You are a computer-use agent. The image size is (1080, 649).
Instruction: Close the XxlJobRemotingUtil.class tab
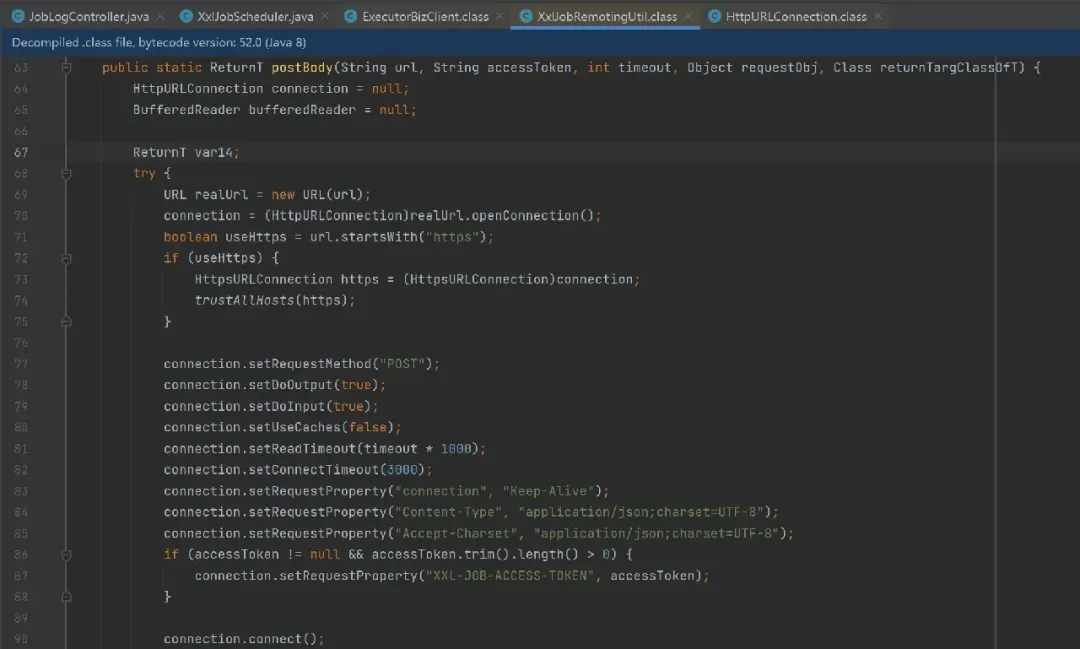point(688,17)
